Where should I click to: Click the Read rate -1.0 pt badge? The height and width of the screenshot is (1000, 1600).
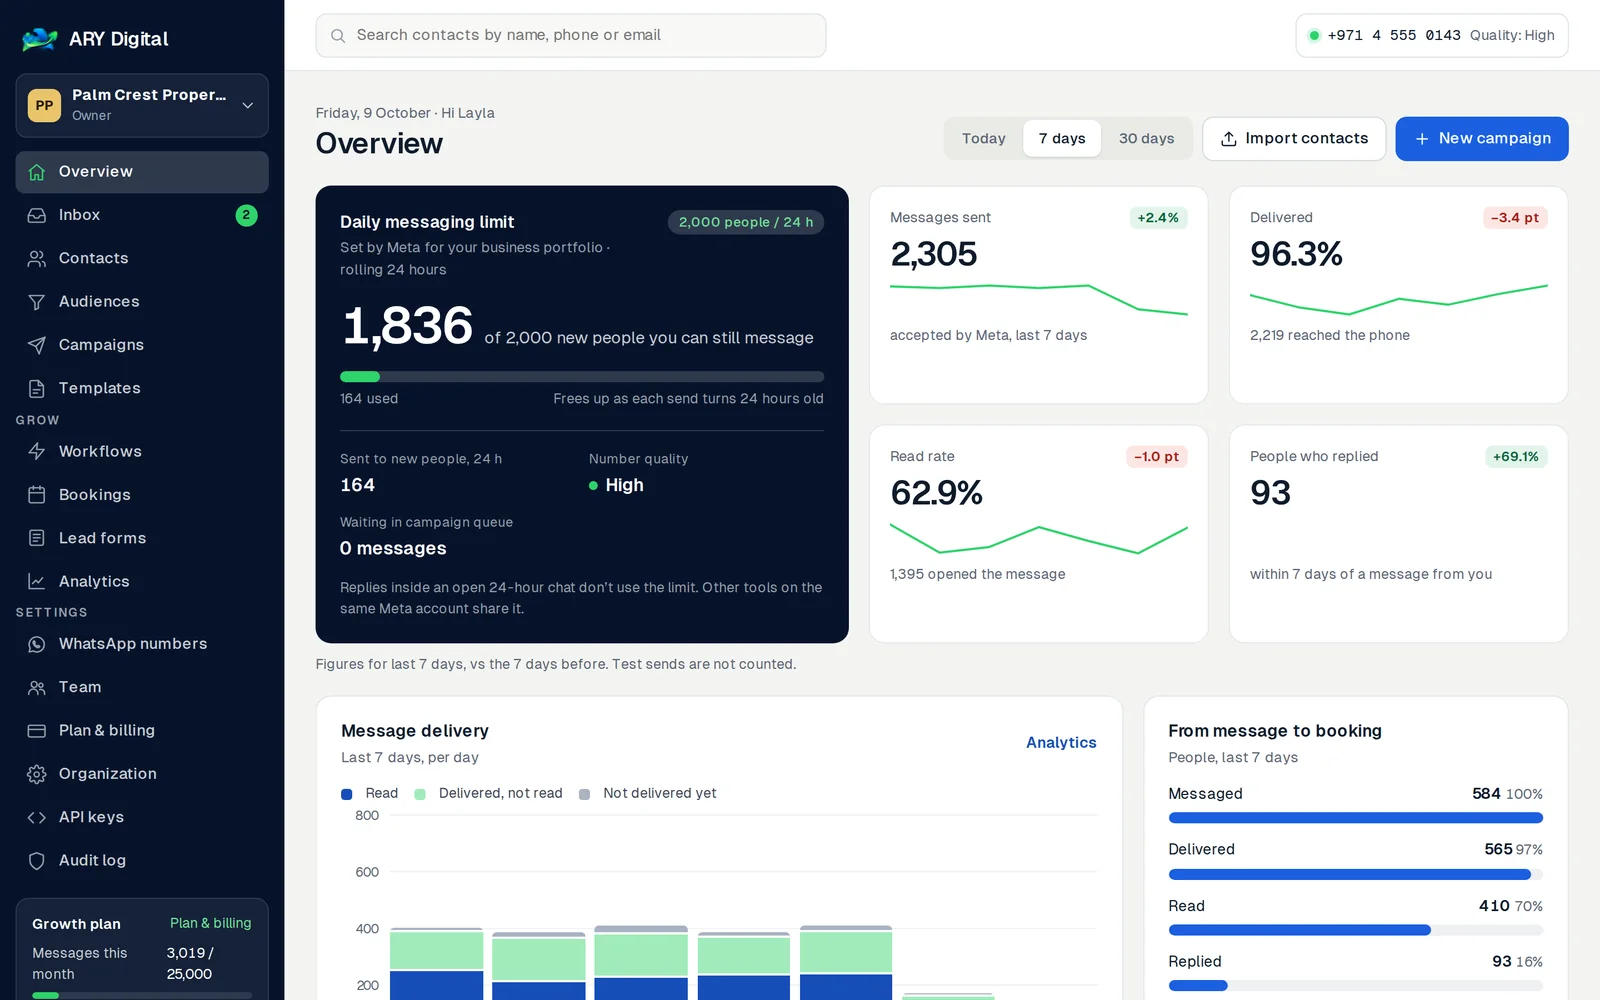1156,457
